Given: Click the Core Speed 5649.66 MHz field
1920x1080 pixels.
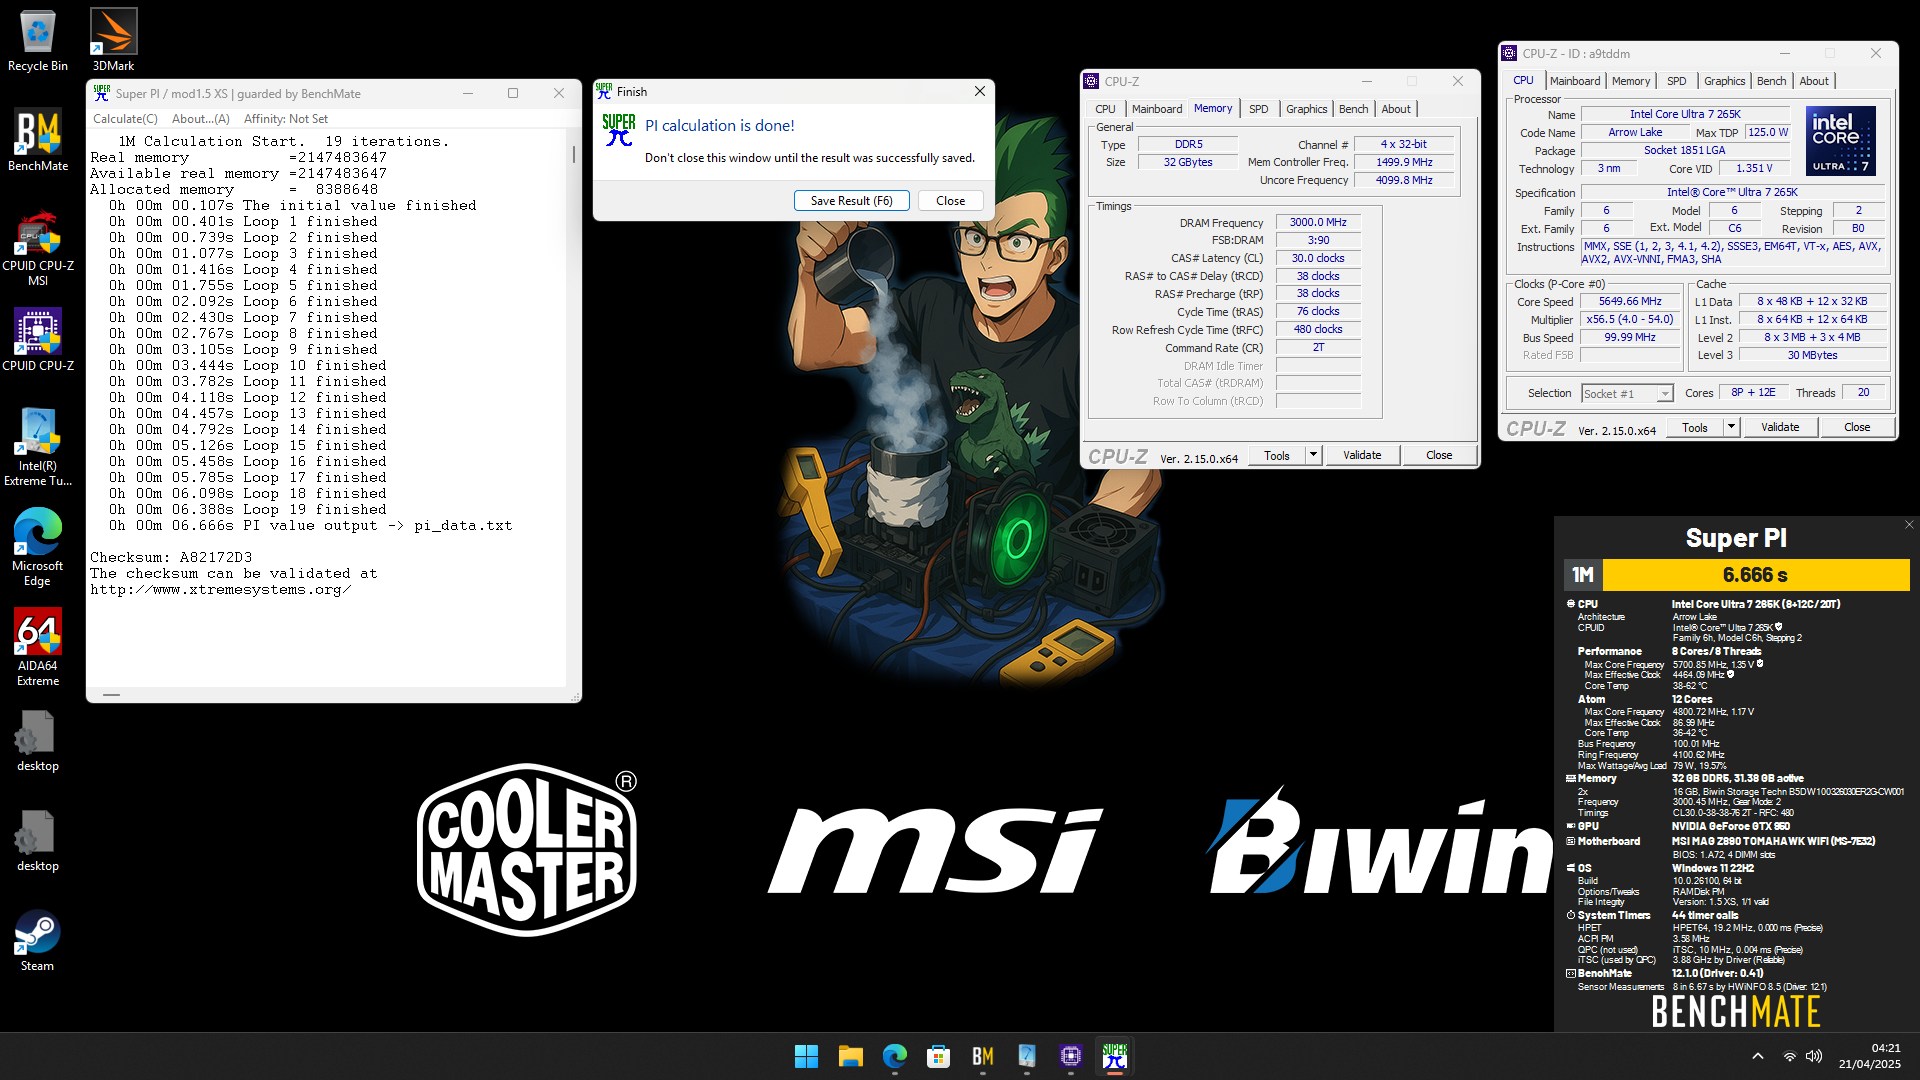Looking at the screenshot, I should coord(1629,302).
